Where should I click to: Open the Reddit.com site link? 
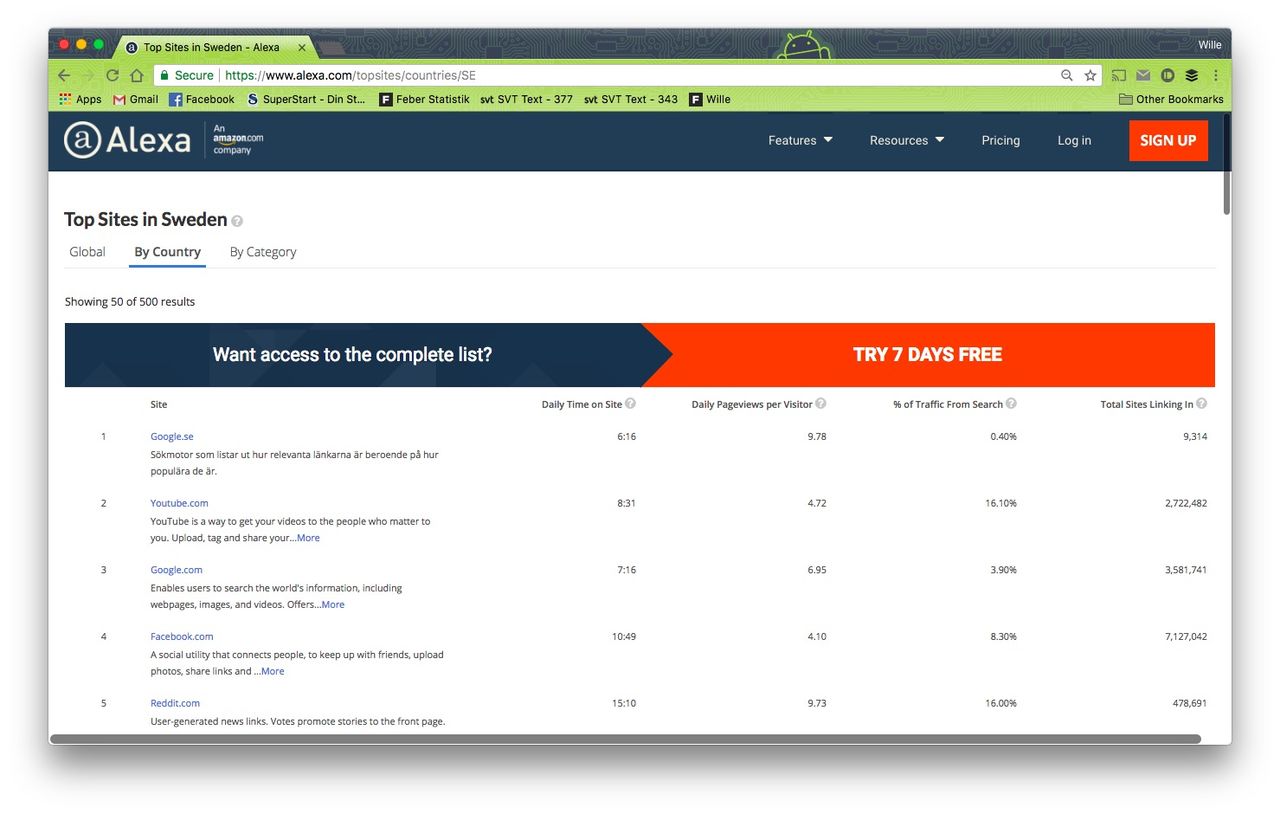(x=175, y=703)
